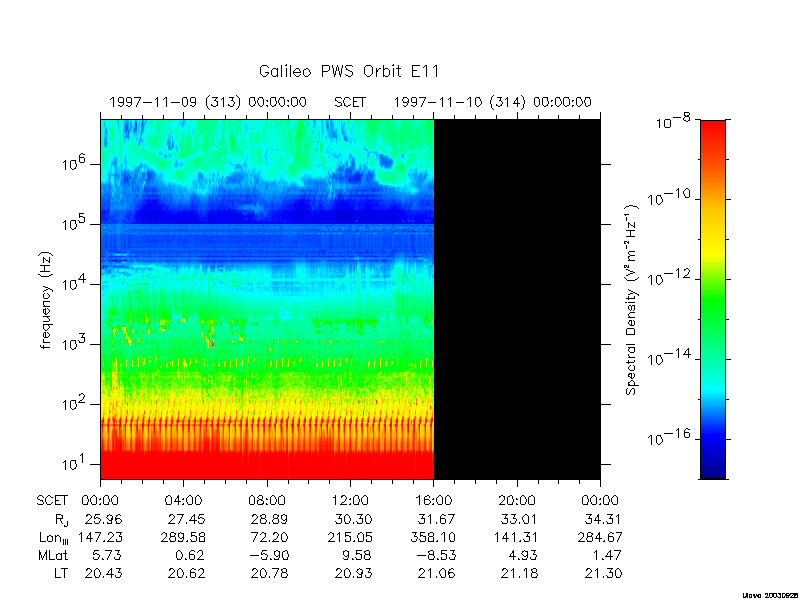Screen dimensions: 800x600
Task: Click the LT value "20.62"
Action: (x=186, y=573)
